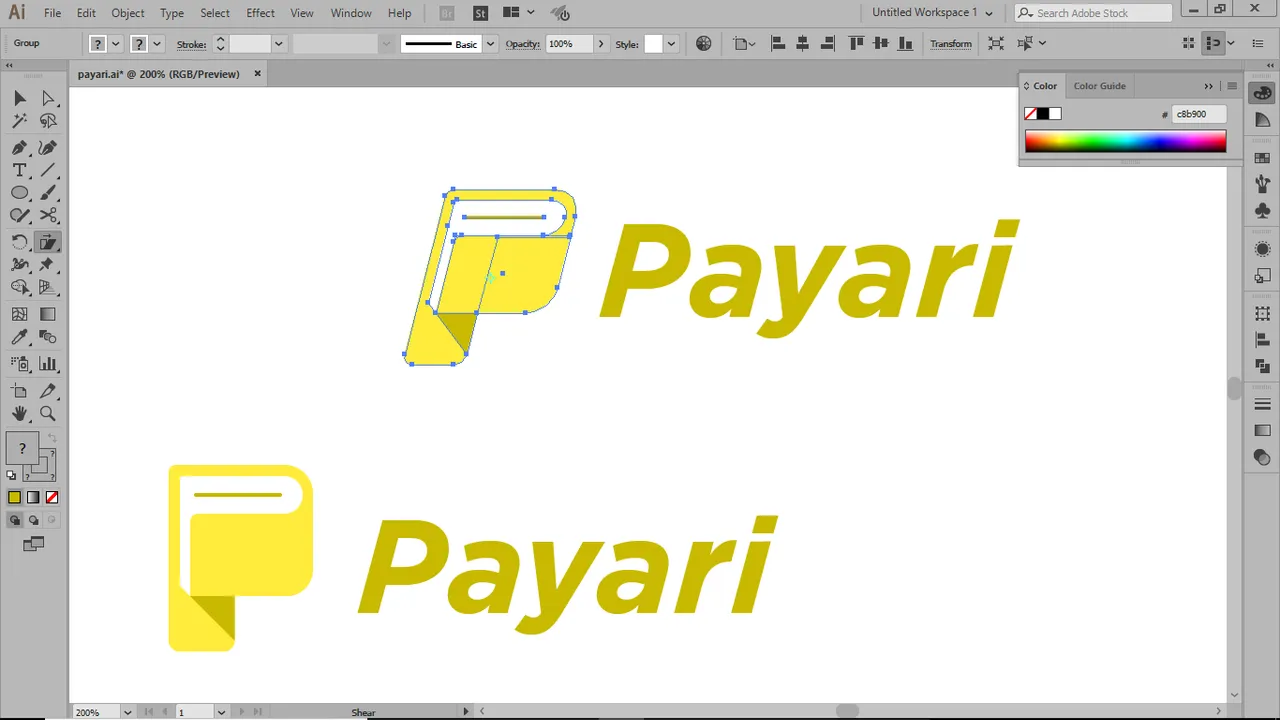Choose the Puppet Warp pin tool

point(47,265)
